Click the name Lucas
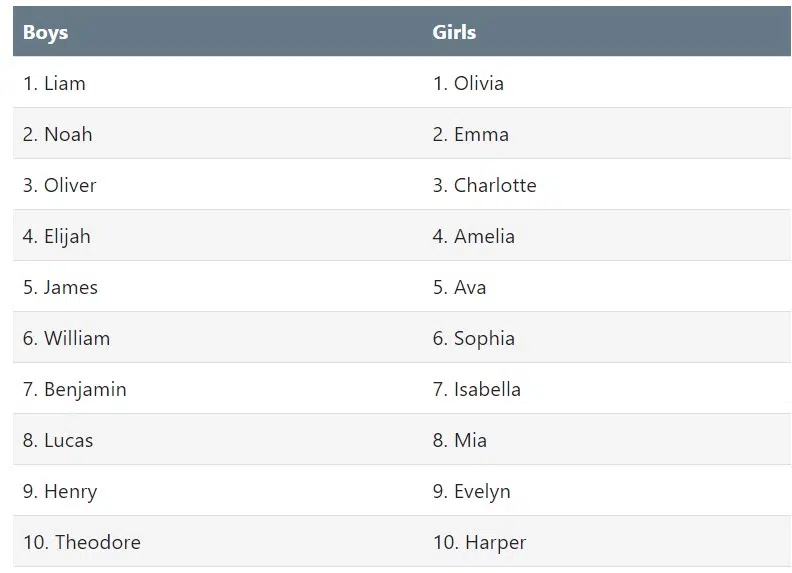This screenshot has height=573, width=792. pyautogui.click(x=68, y=440)
